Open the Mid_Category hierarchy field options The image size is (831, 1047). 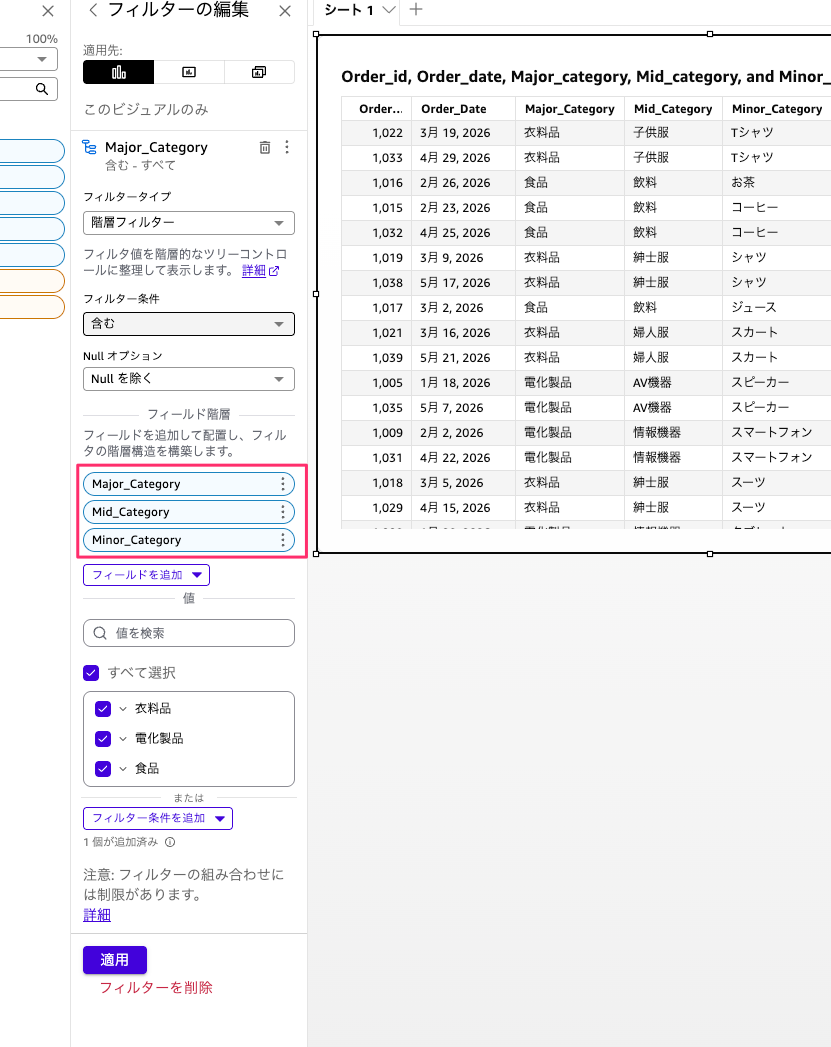(283, 511)
